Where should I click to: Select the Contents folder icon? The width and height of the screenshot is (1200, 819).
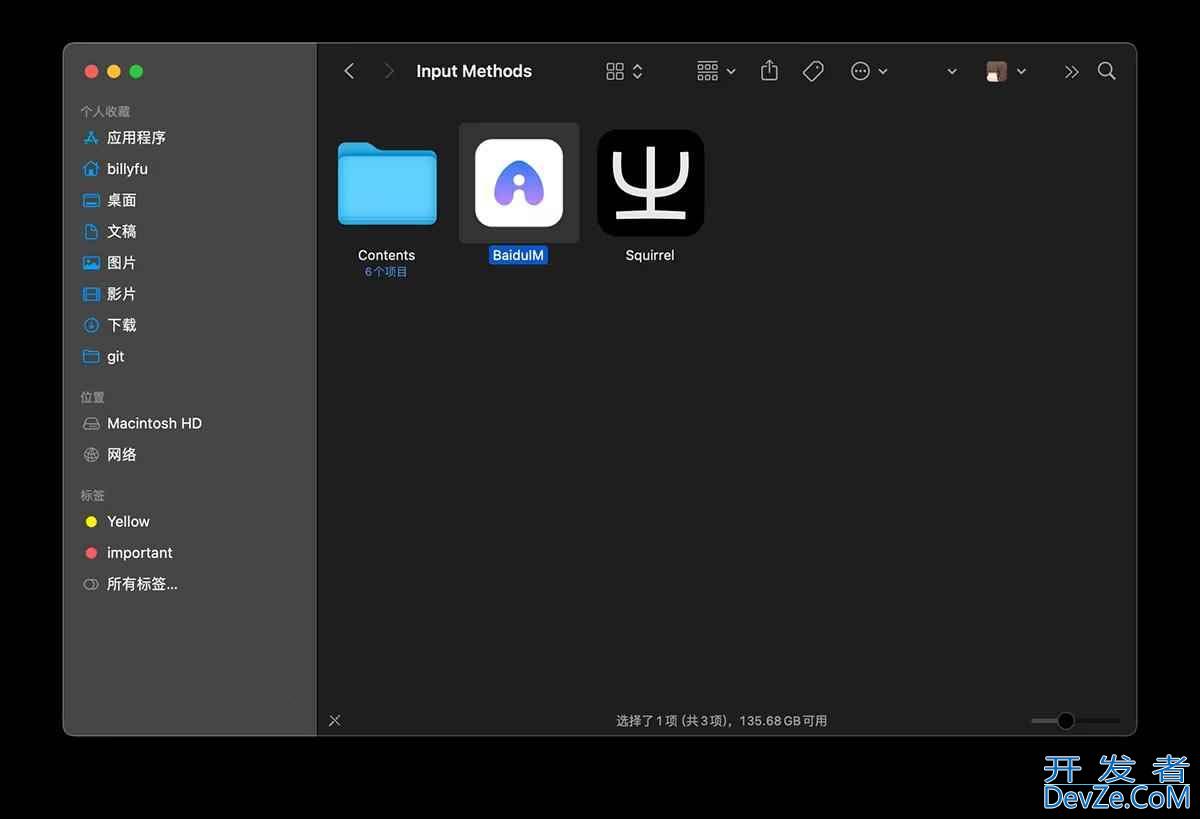(387, 184)
